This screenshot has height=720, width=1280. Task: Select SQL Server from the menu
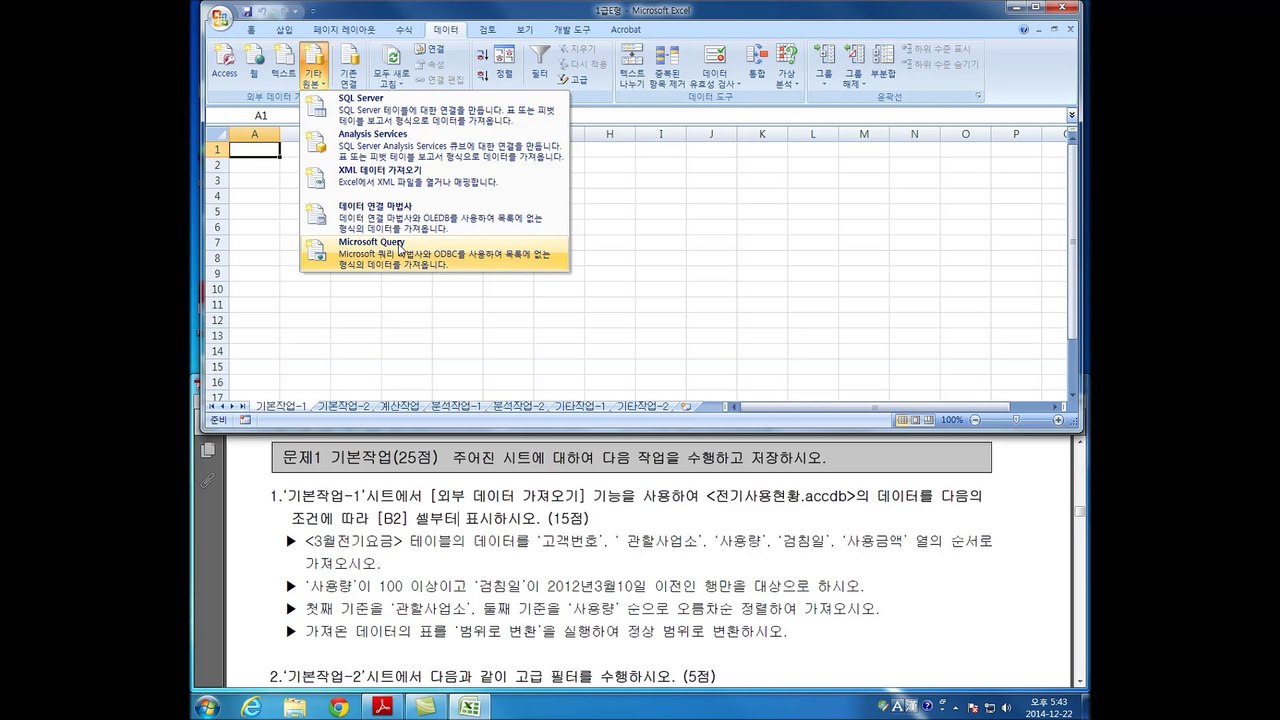434,110
